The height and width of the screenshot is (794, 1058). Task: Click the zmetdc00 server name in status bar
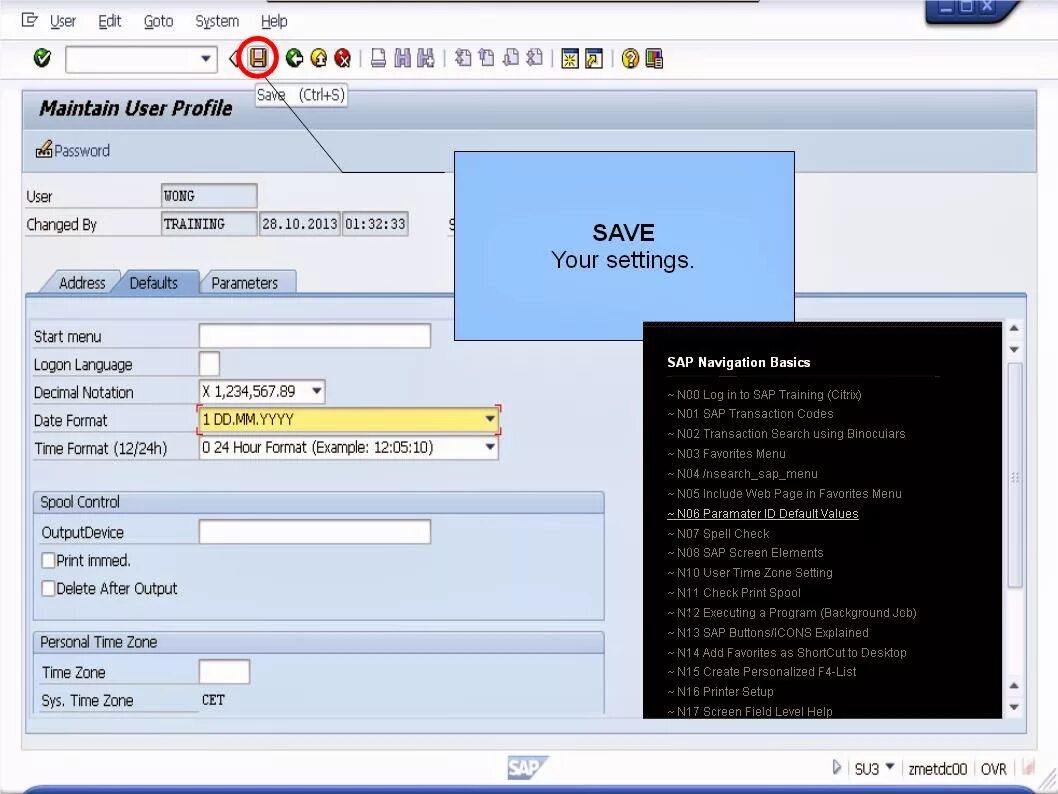937,768
